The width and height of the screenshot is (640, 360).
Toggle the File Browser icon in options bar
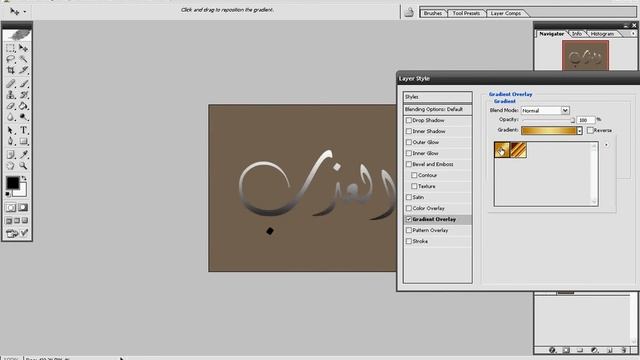coord(409,12)
